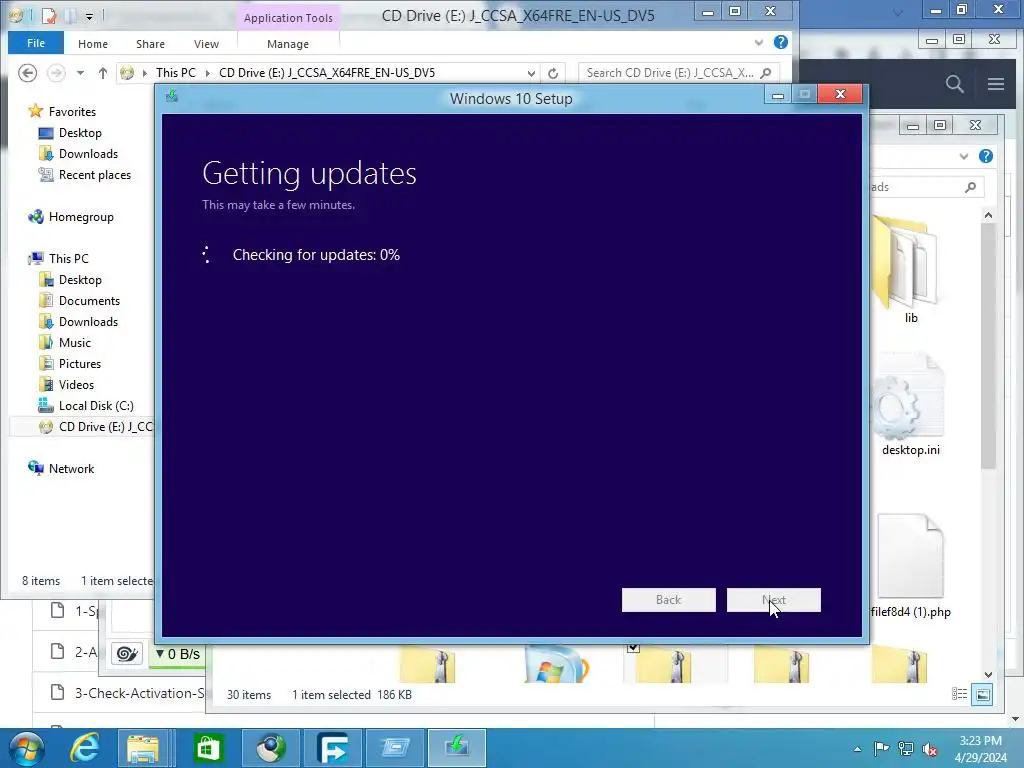Select Desktop under This PC
1024x768 pixels.
tap(80, 280)
